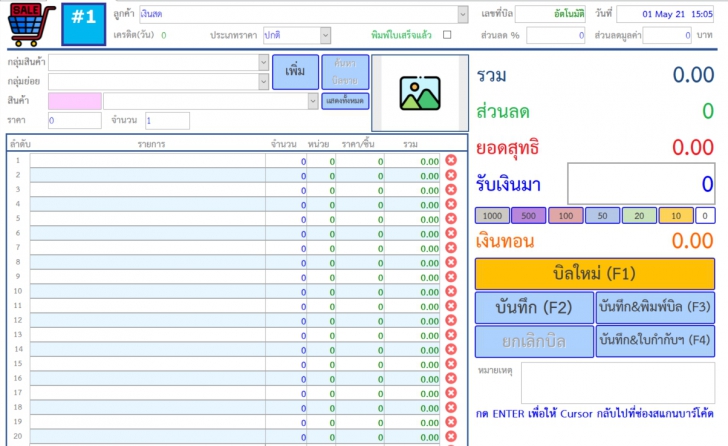
Task: Click the รายการ column header
Action: [151, 144]
